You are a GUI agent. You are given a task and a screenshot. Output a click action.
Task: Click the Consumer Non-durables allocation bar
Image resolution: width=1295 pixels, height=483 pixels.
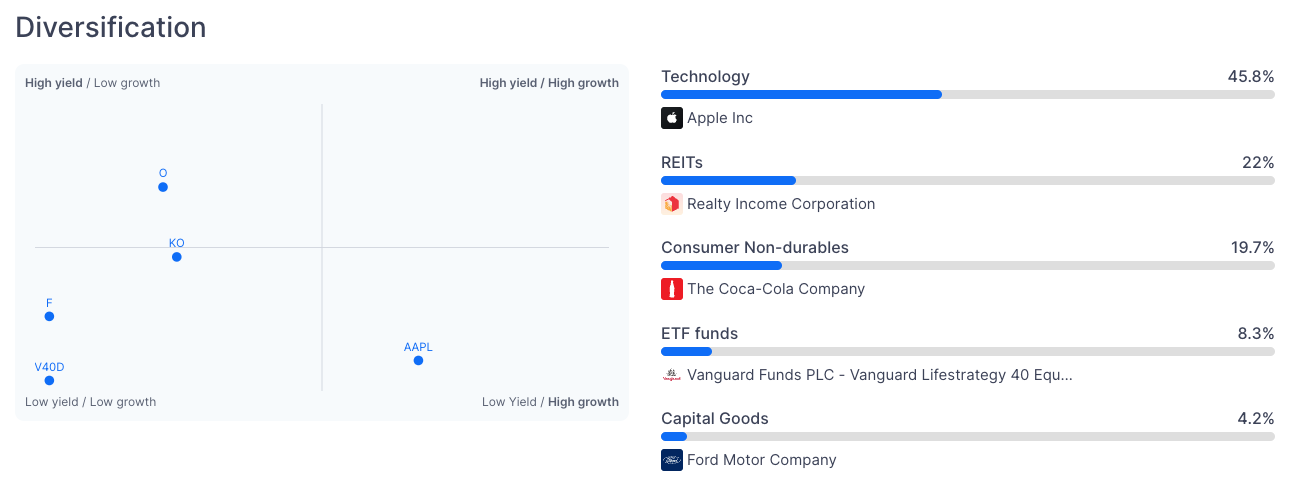pos(967,266)
